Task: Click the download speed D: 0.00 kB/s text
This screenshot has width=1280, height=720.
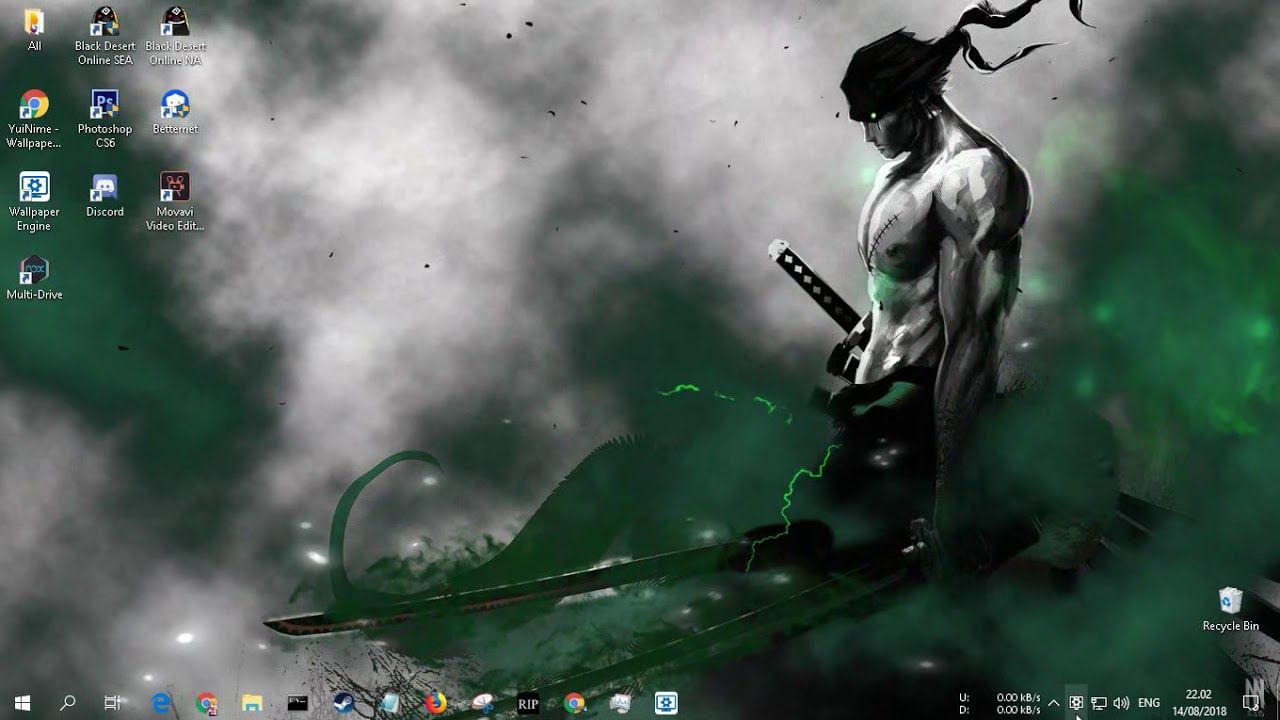Action: click(1000, 710)
